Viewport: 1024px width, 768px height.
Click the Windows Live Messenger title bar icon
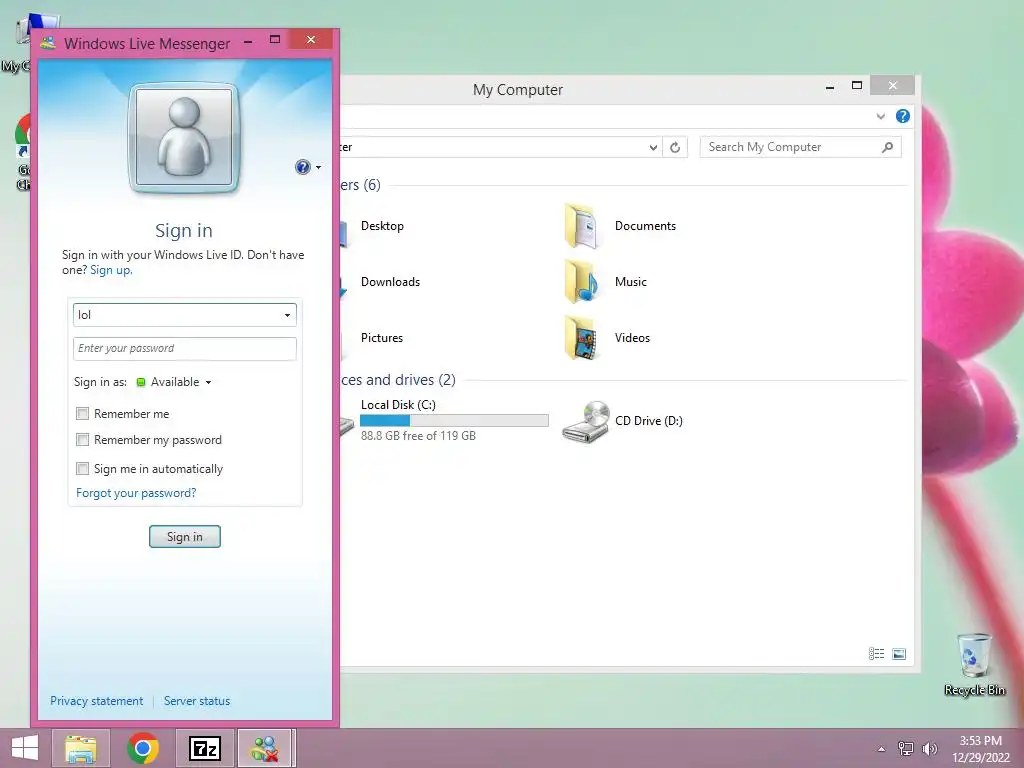pos(48,44)
